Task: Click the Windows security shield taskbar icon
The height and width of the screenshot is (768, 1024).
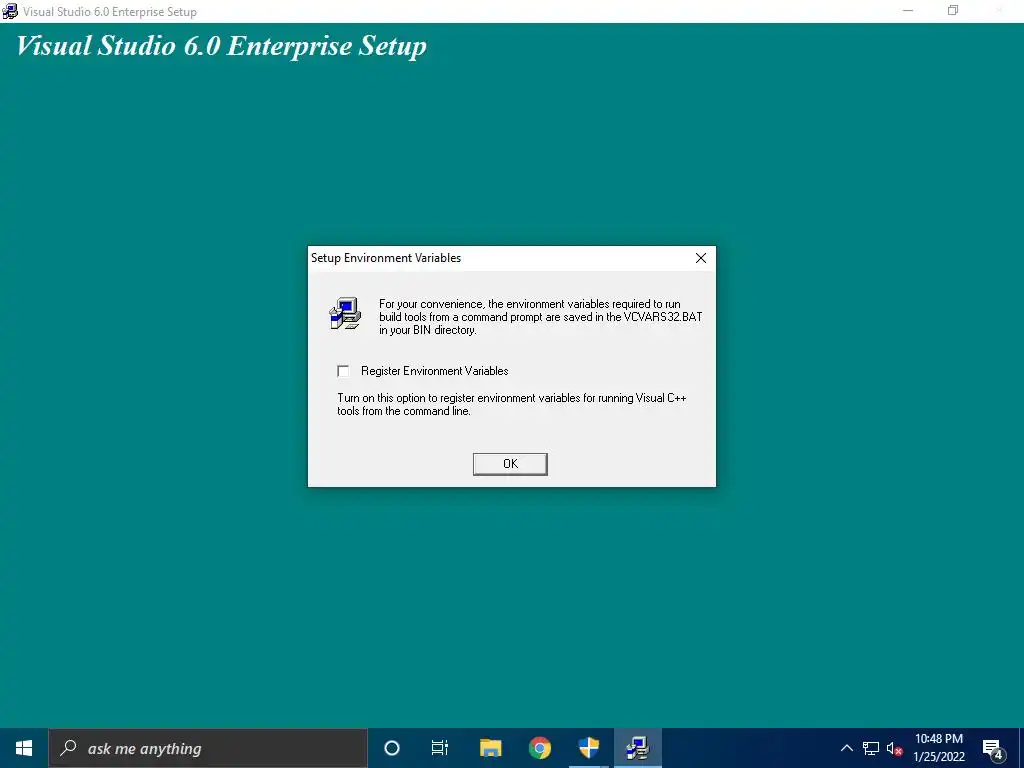Action: pos(588,748)
